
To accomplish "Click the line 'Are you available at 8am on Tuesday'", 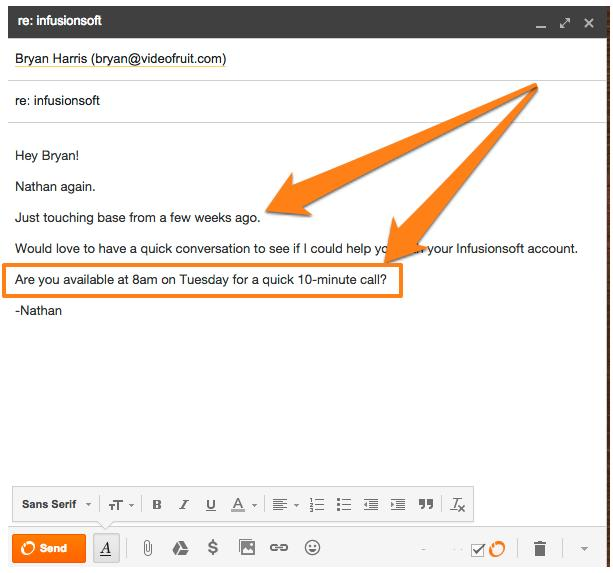I will [201, 279].
